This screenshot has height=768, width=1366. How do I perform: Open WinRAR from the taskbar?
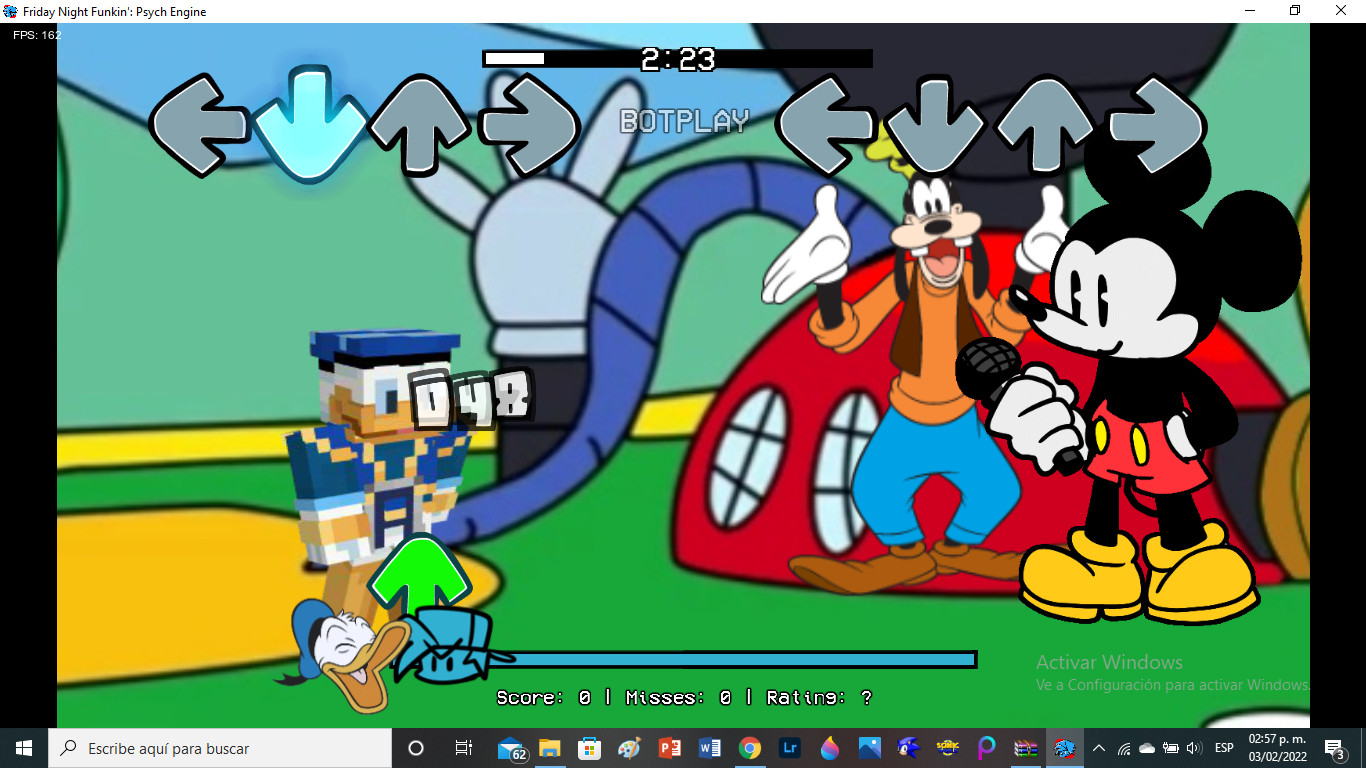[x=1025, y=748]
